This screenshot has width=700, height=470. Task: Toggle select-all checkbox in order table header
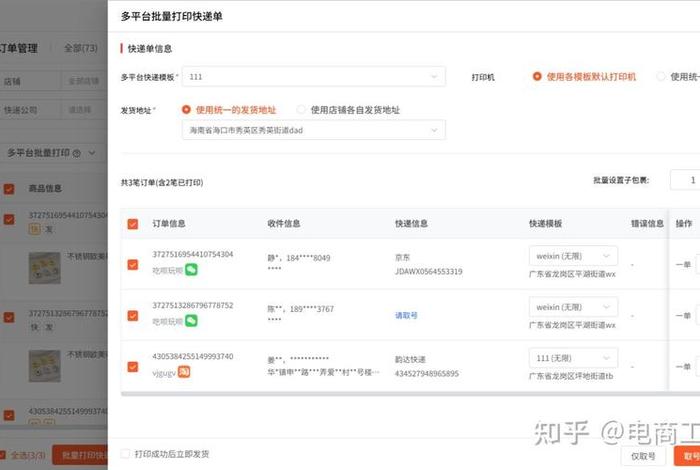[x=133, y=224]
